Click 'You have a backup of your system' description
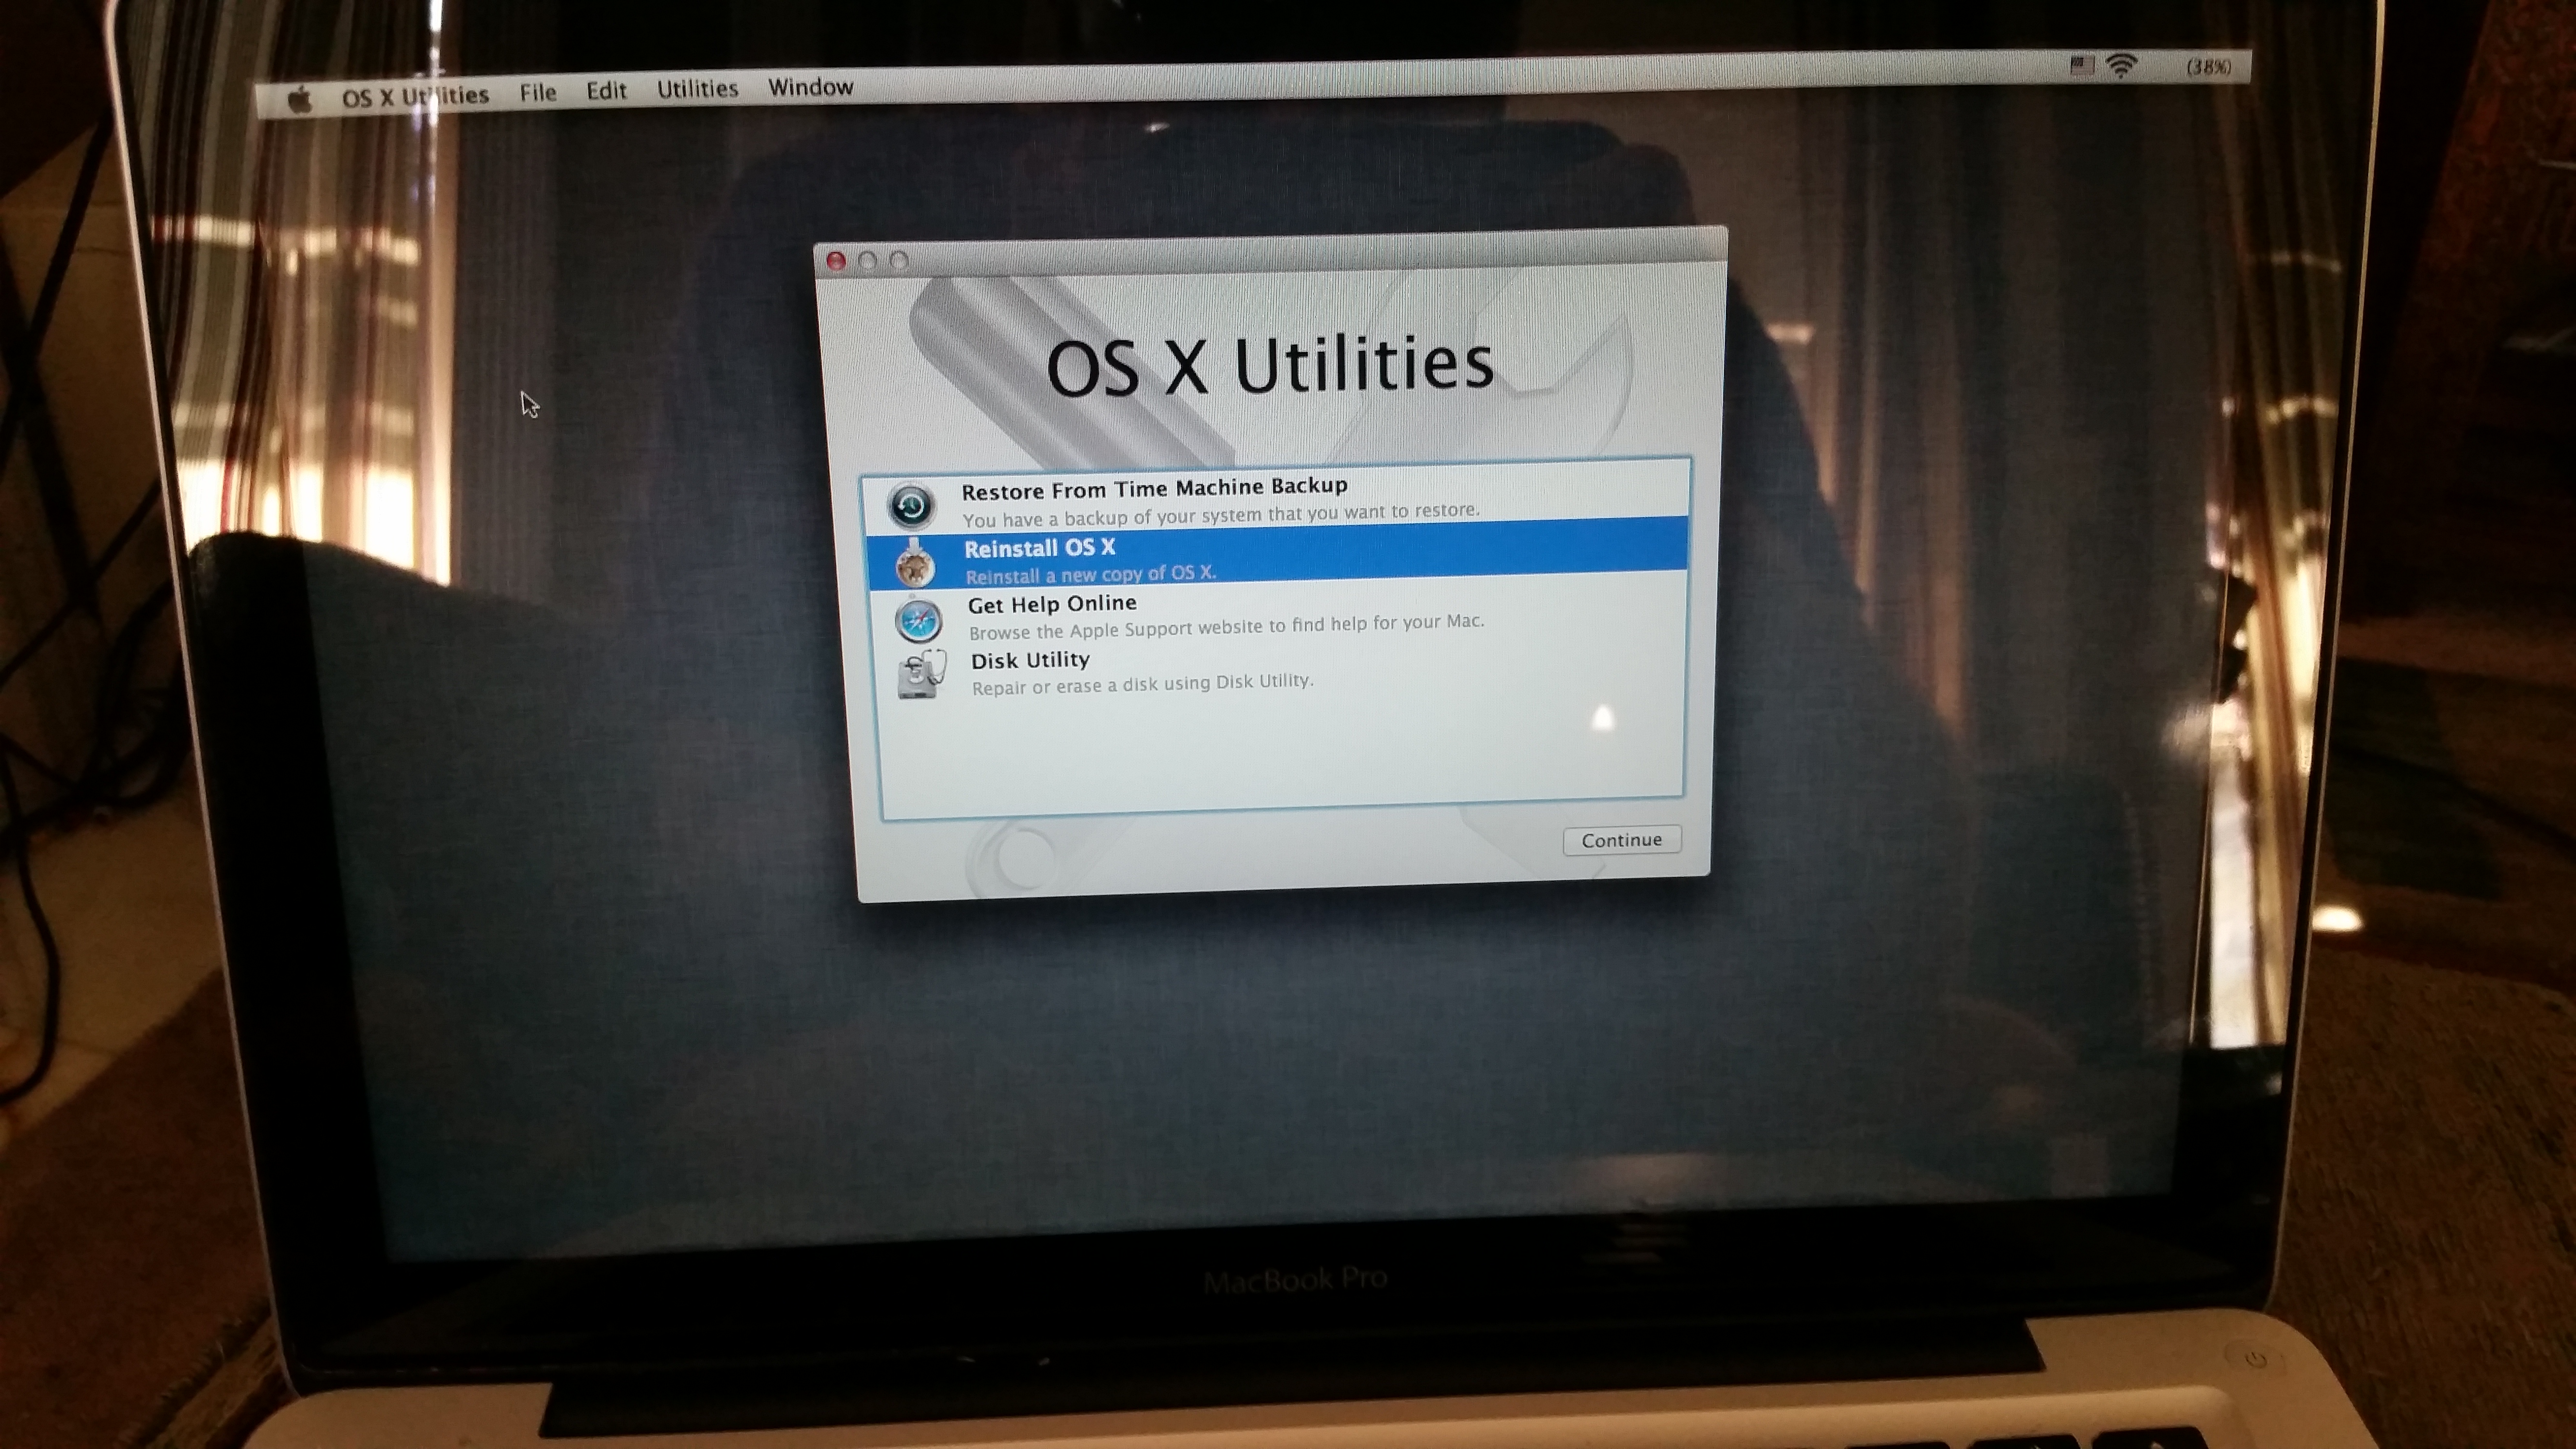The image size is (2576, 1449). click(1220, 515)
